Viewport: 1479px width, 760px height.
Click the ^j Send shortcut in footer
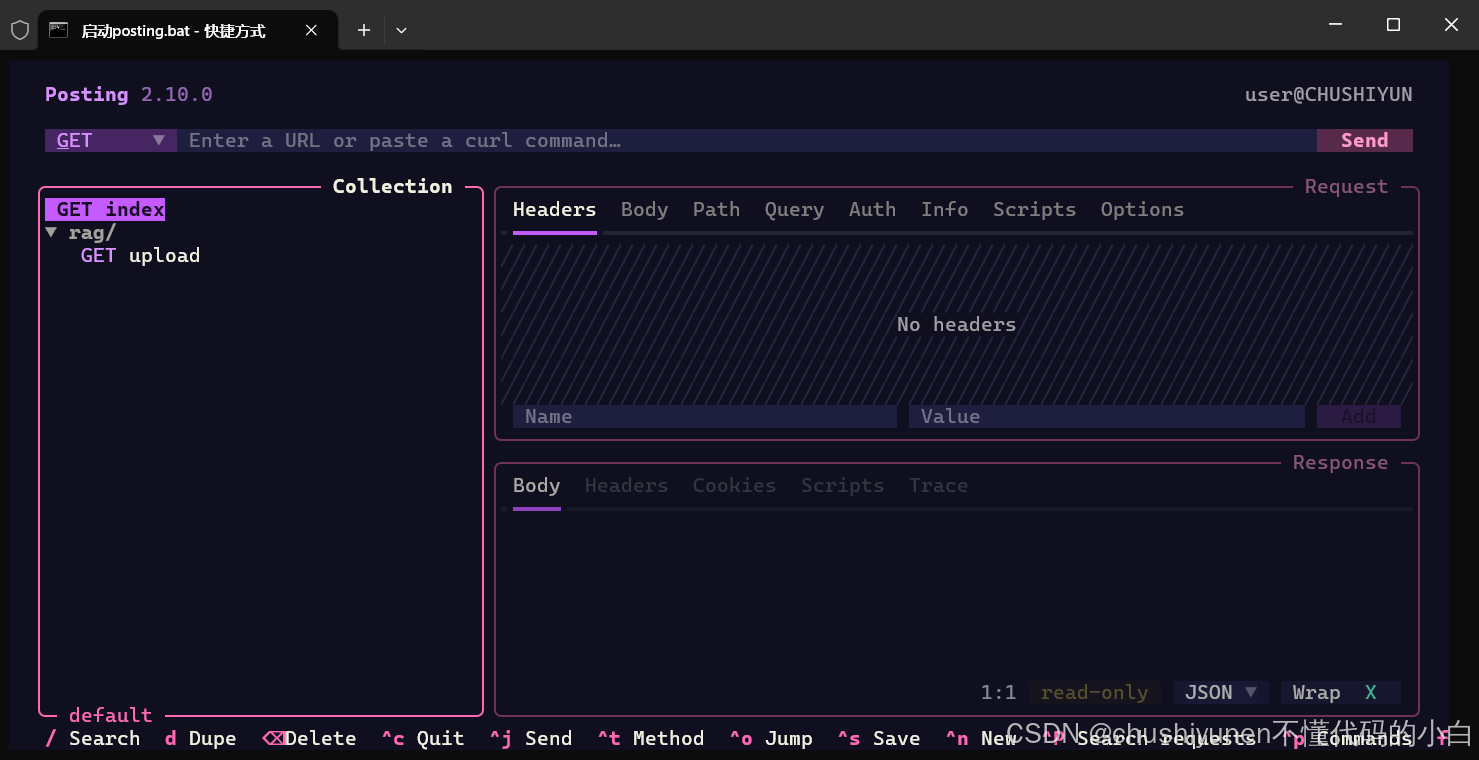pyautogui.click(x=530, y=738)
